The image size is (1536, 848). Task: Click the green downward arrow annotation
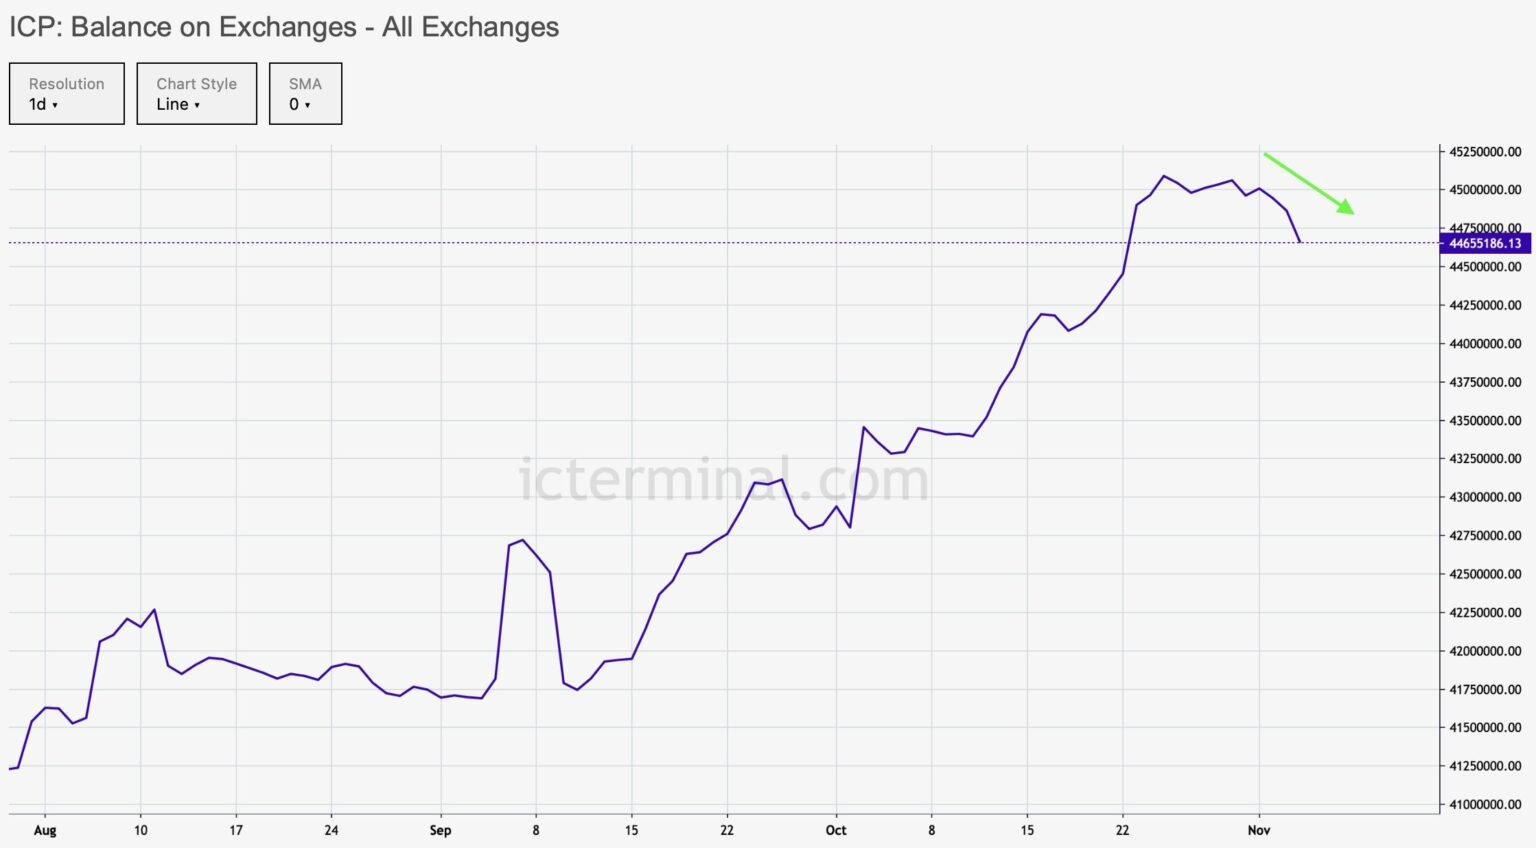pyautogui.click(x=1309, y=183)
